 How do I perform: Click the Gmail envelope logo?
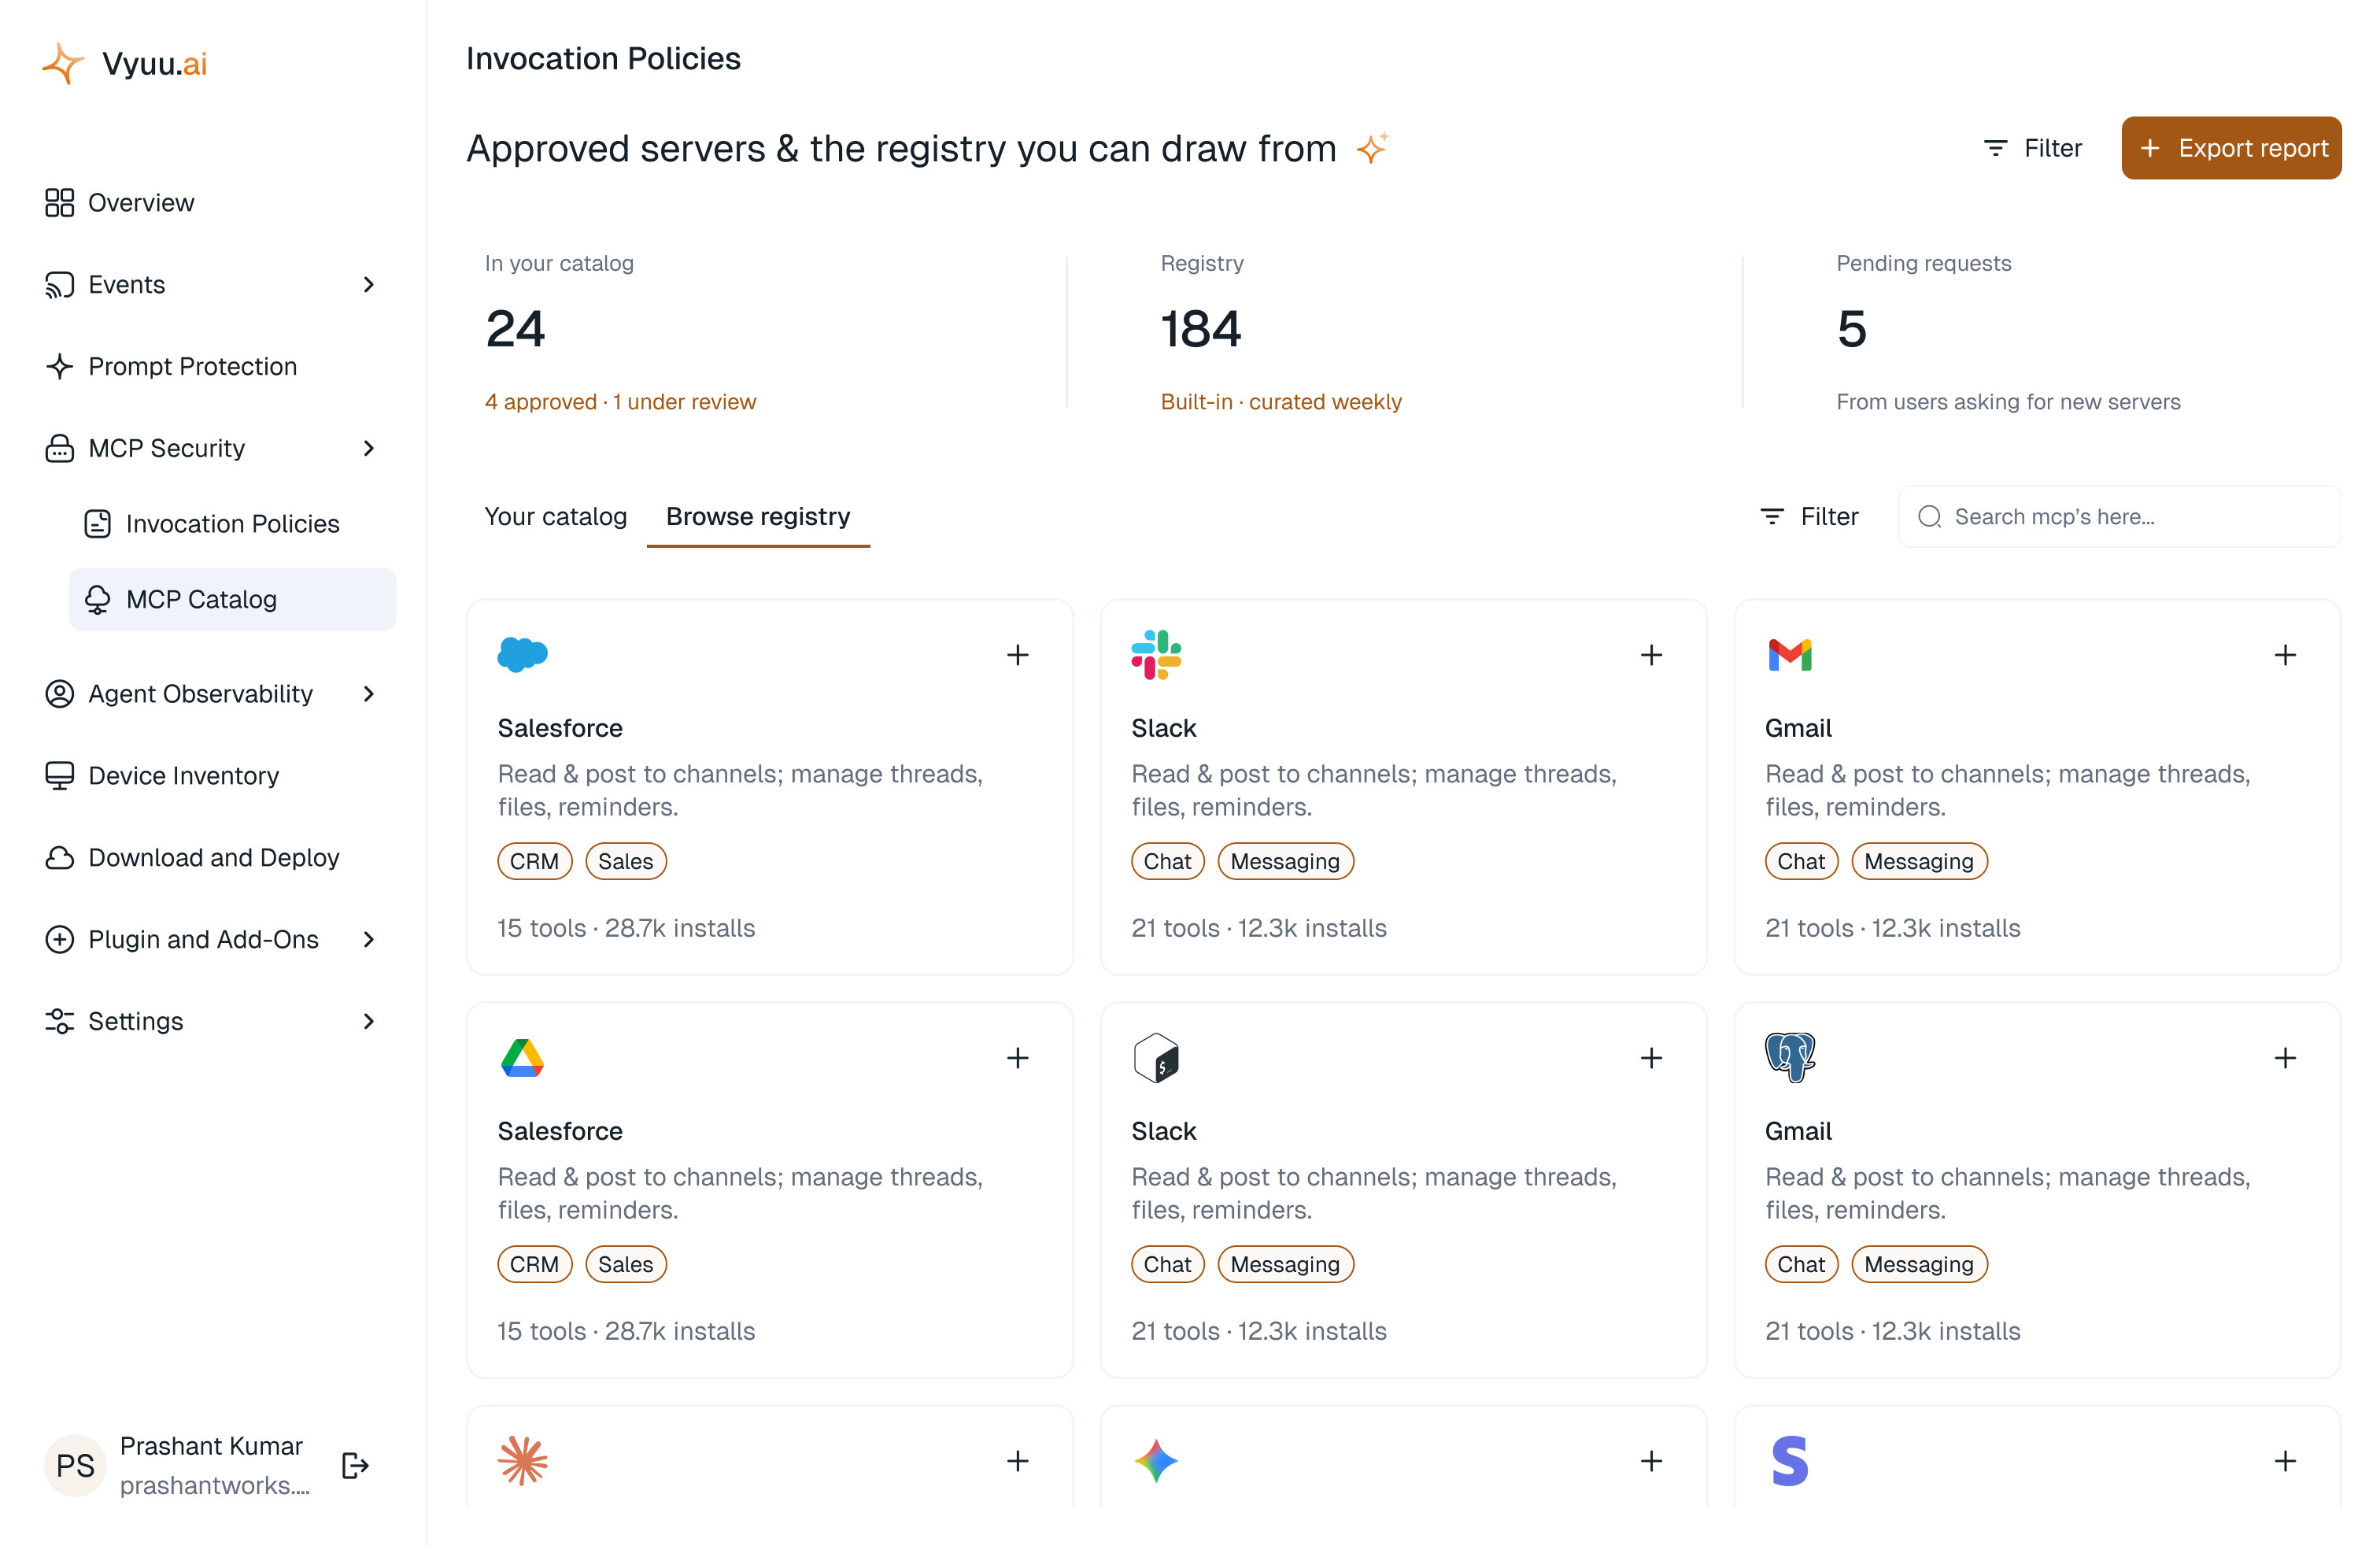point(1790,654)
